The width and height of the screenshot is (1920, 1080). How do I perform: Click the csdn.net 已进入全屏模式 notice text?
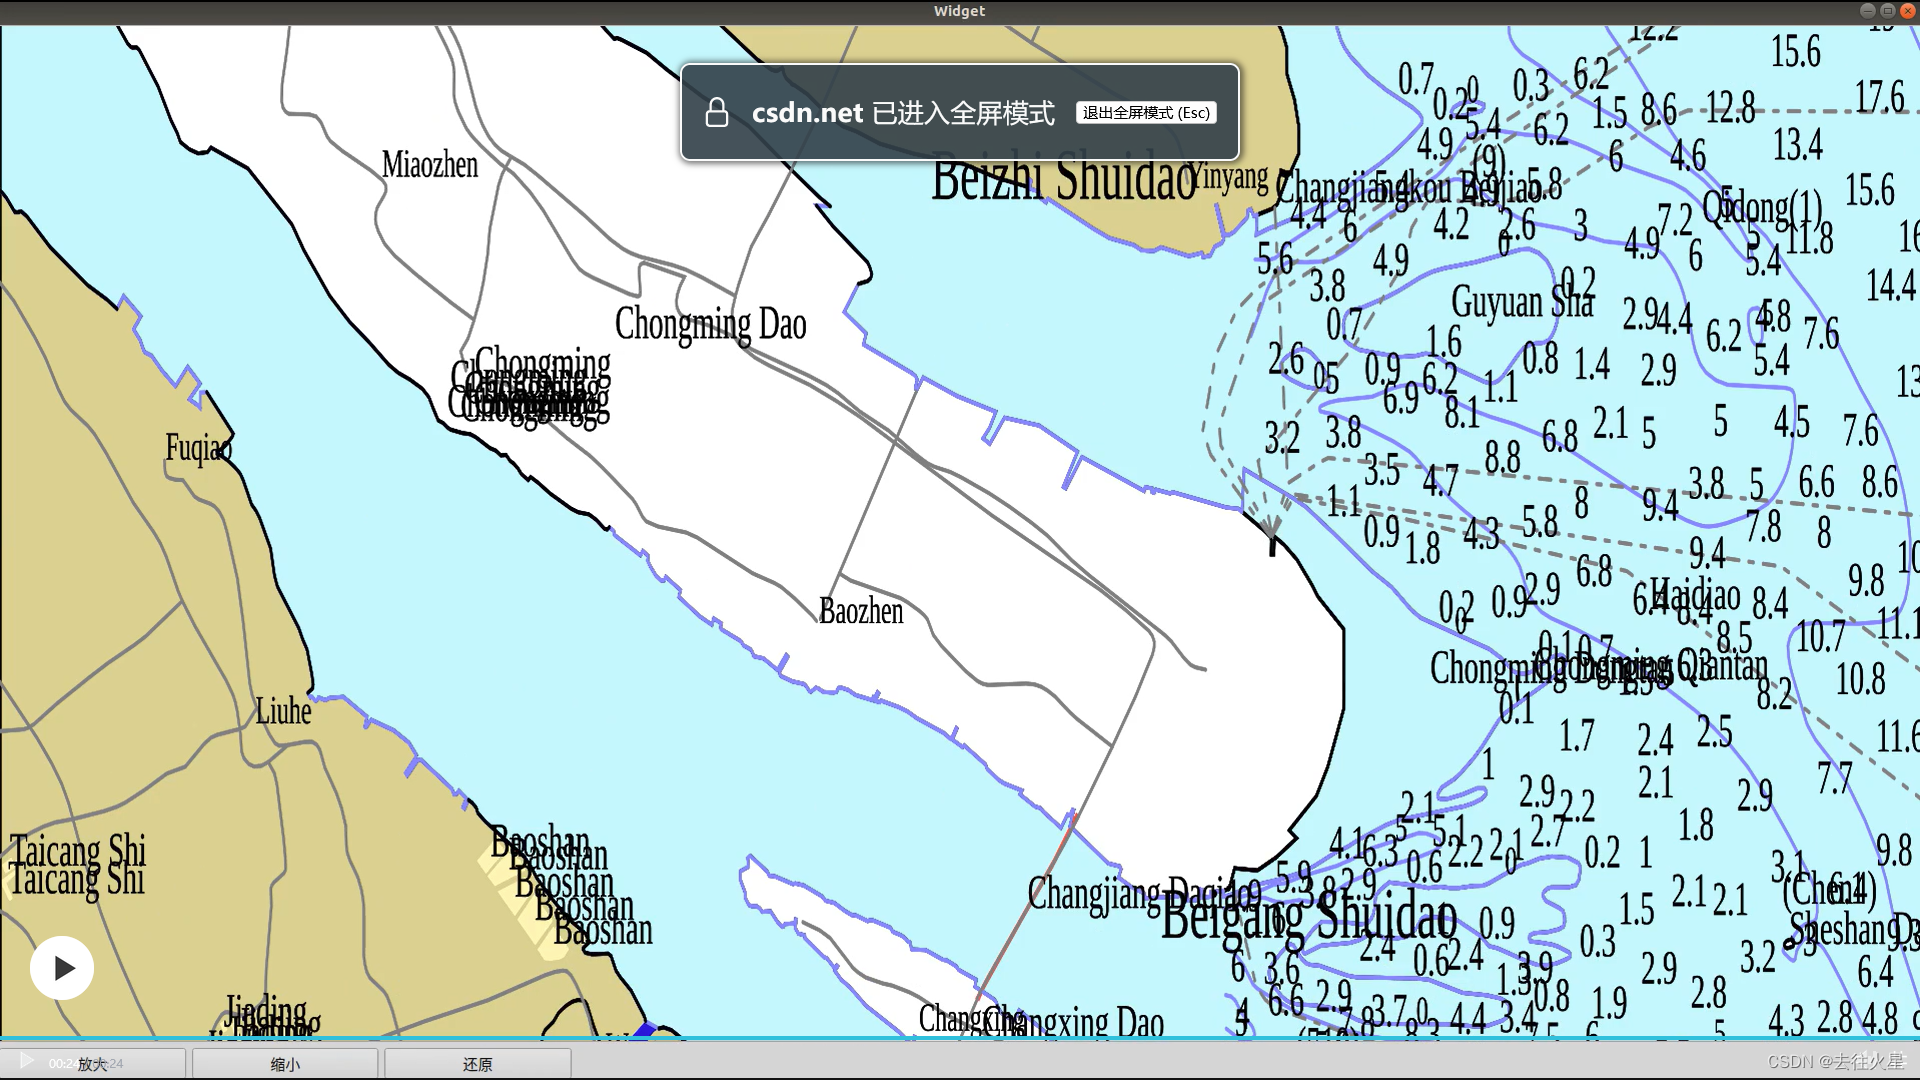coord(903,113)
